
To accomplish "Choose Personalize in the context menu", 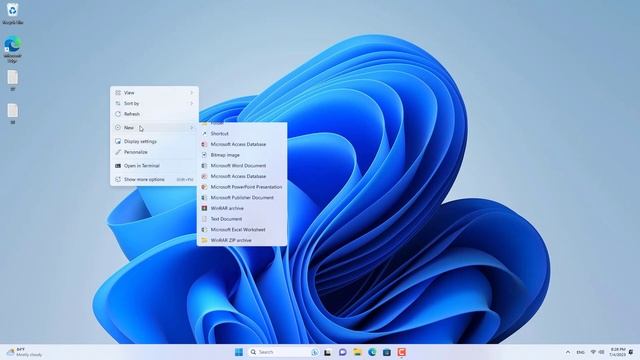I will 154,152.
